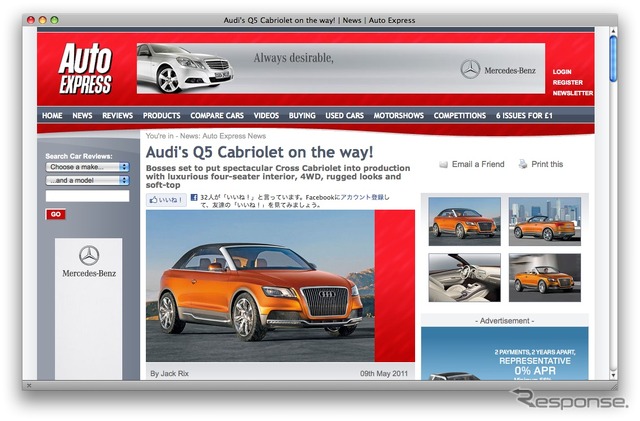Select the MOTORSHOWS menu item

[399, 116]
